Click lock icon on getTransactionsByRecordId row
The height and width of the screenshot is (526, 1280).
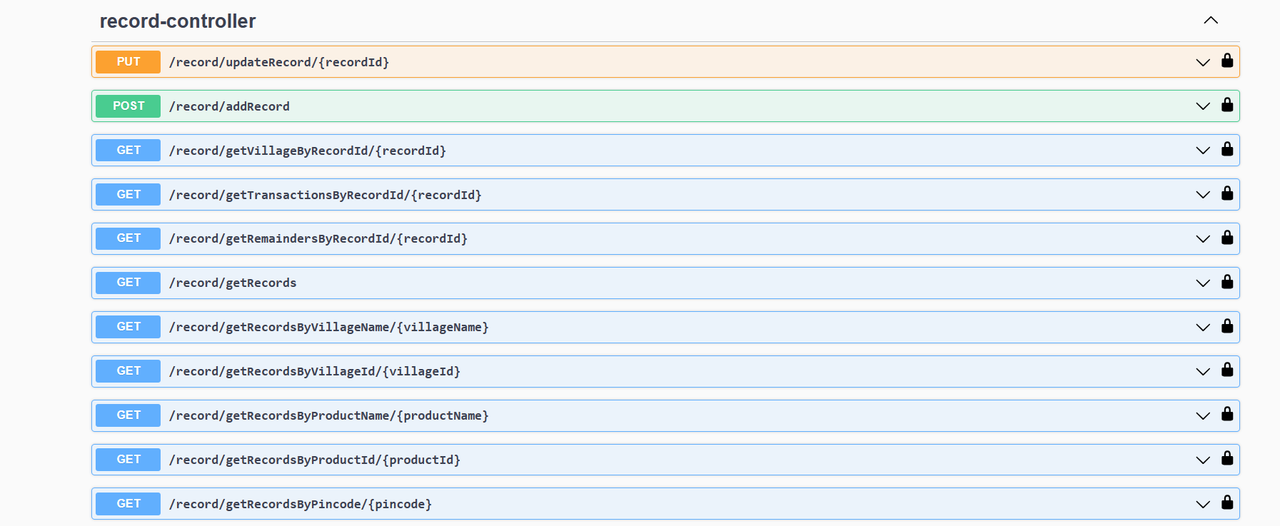pyautogui.click(x=1227, y=192)
